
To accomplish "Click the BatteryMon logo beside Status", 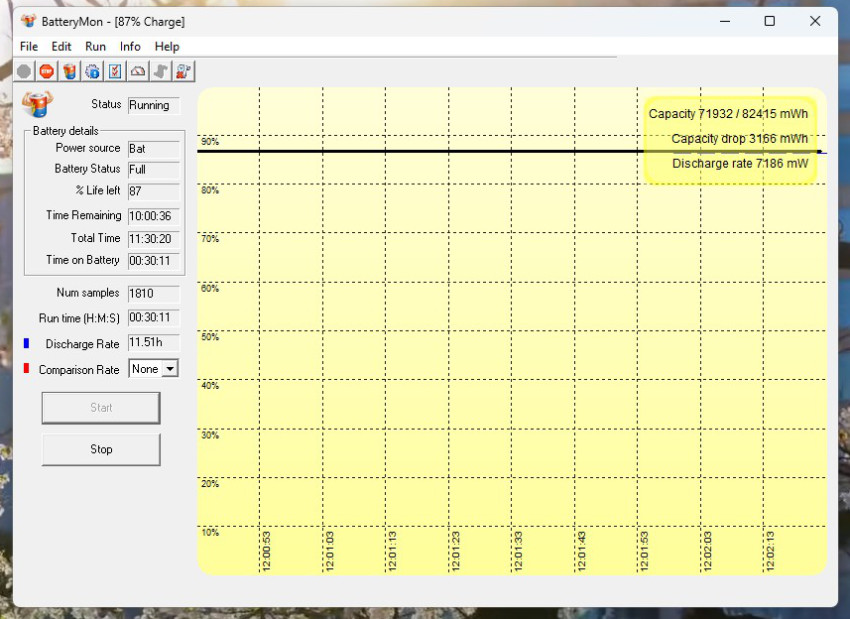I will click(x=37, y=105).
